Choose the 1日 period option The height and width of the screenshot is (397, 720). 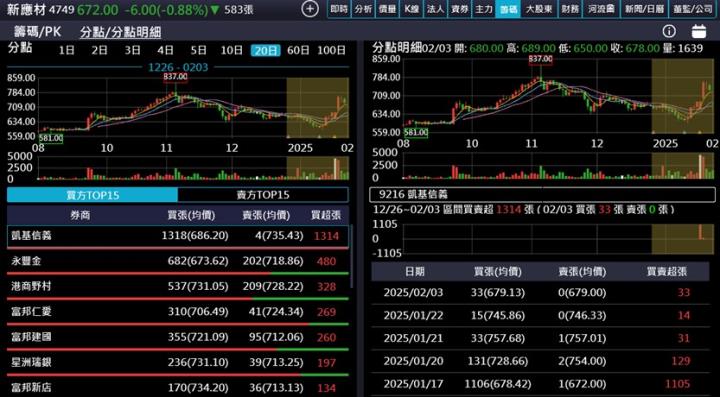click(67, 50)
